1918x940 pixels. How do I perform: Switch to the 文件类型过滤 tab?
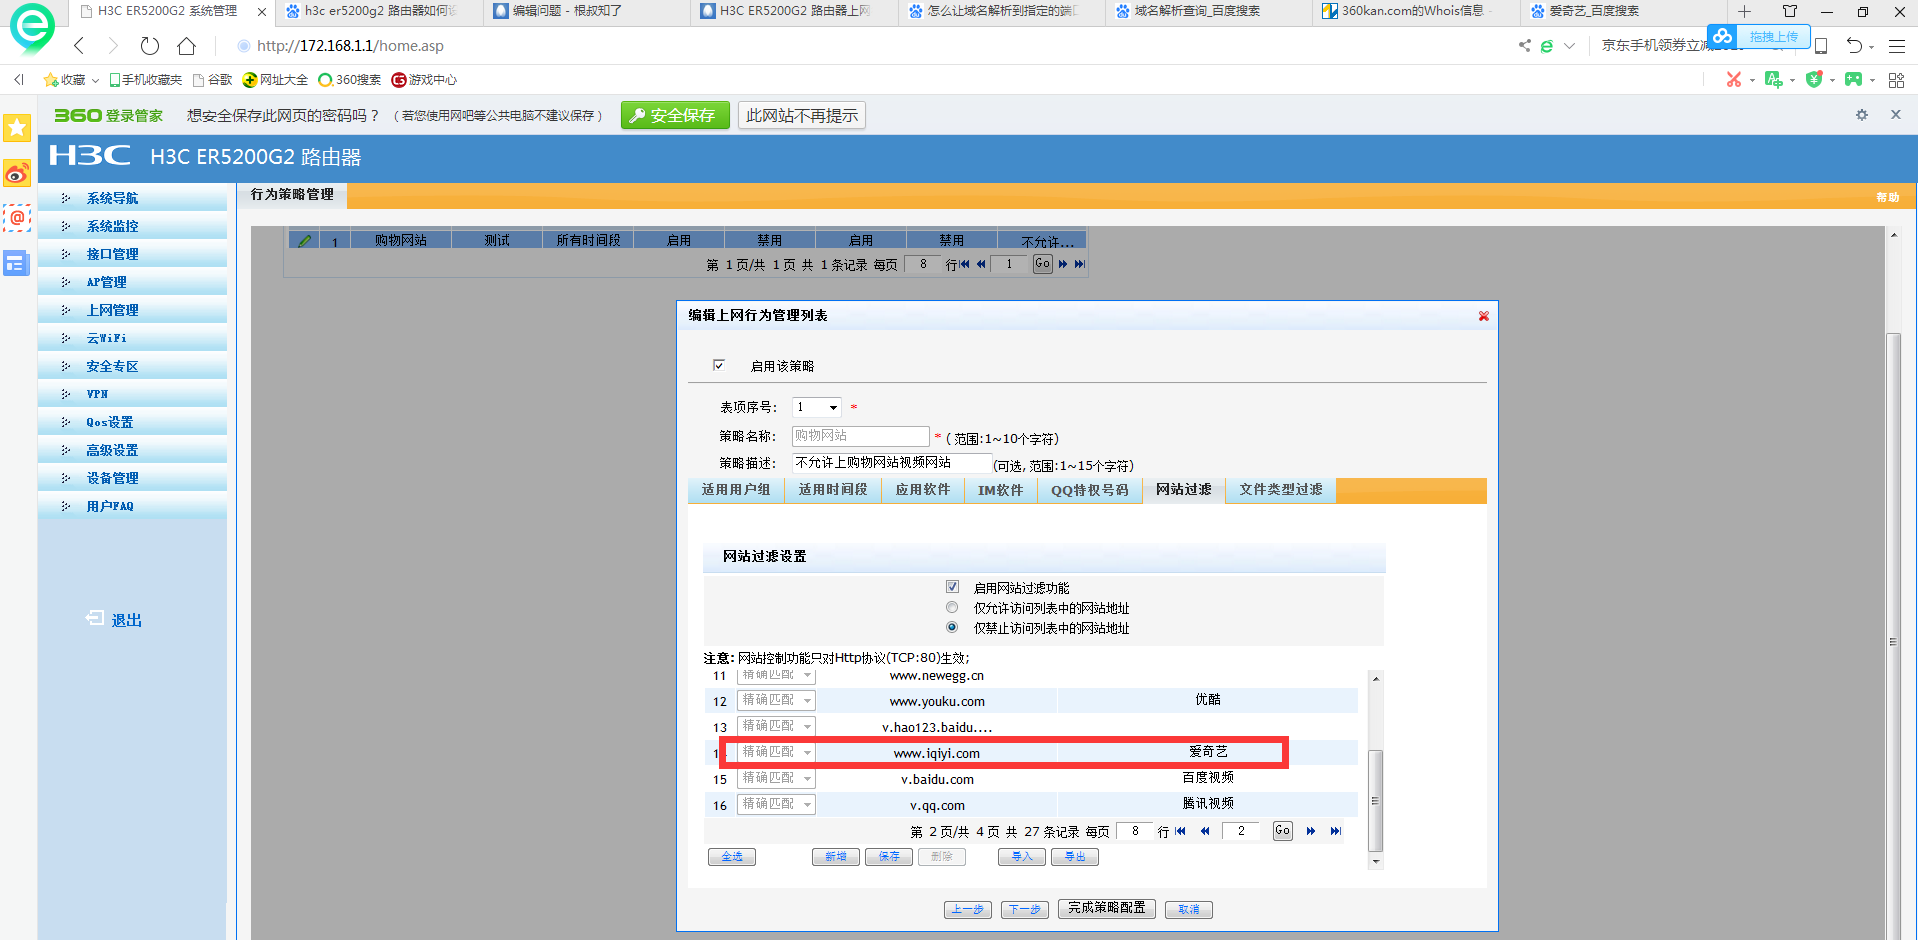click(1281, 490)
